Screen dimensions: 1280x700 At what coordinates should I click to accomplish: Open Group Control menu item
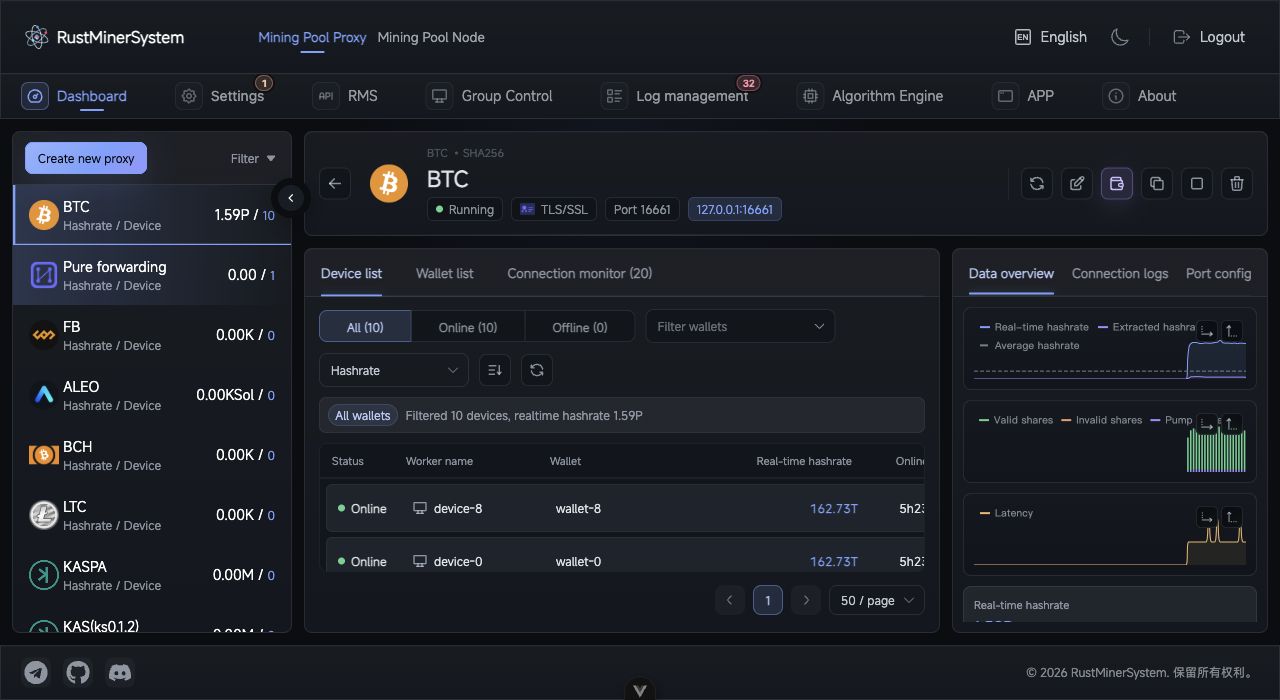point(489,96)
